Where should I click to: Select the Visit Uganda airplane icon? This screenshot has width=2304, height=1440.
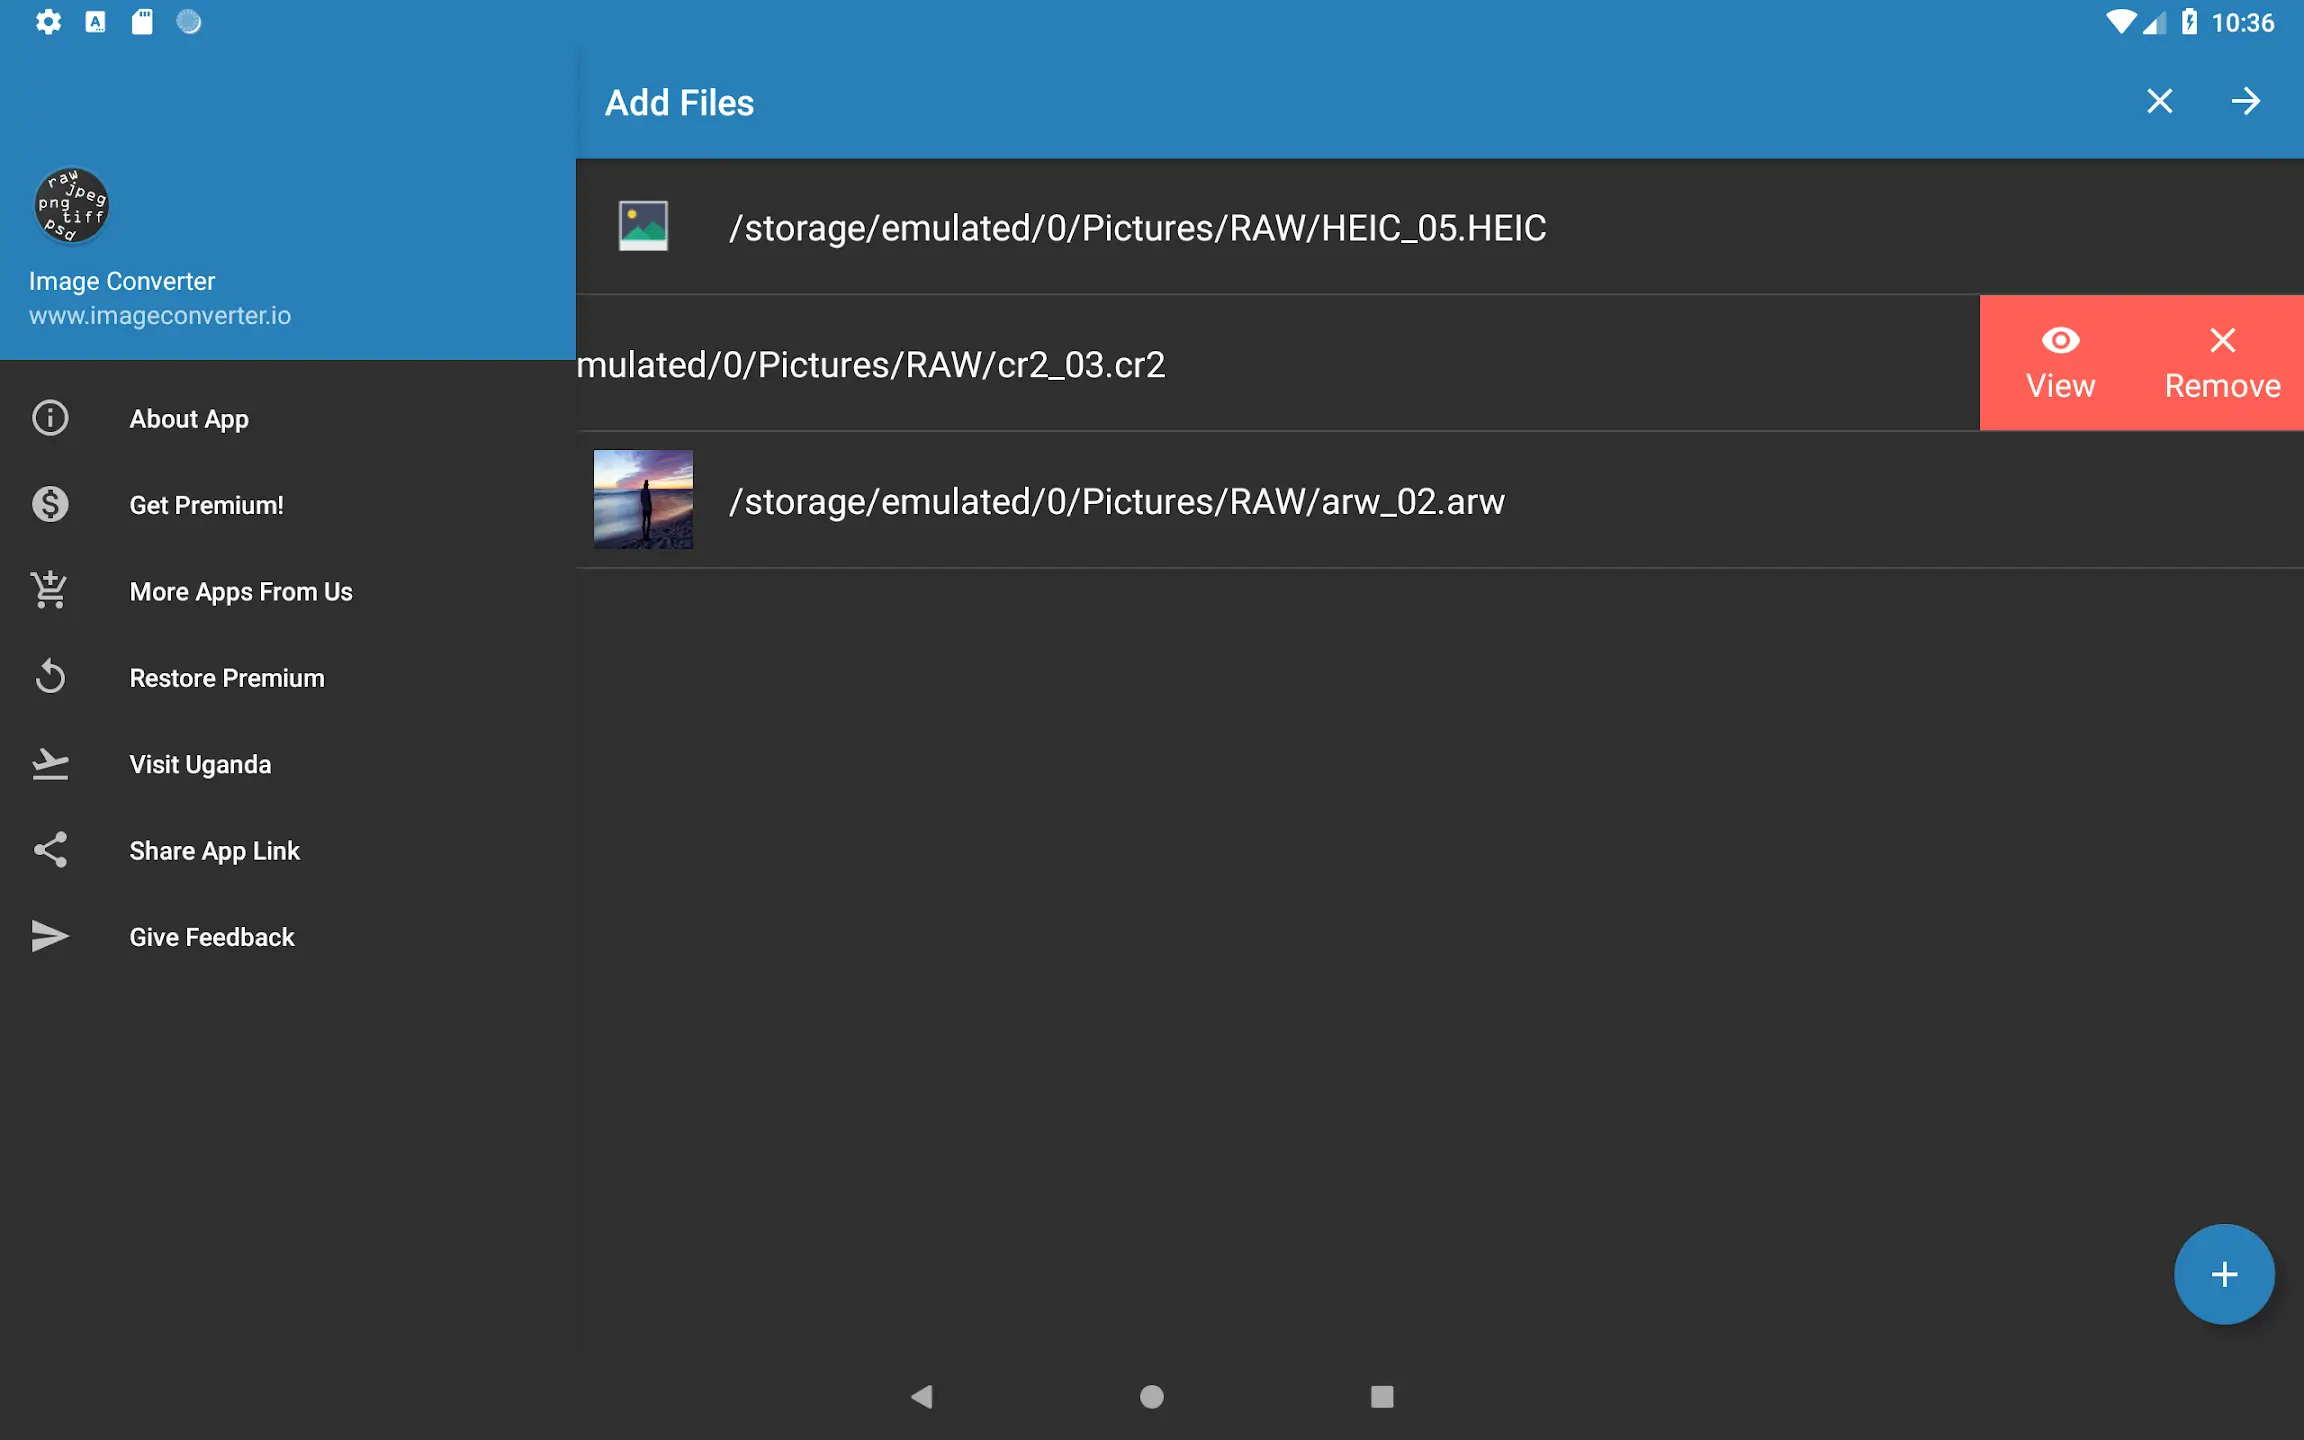pos(49,763)
